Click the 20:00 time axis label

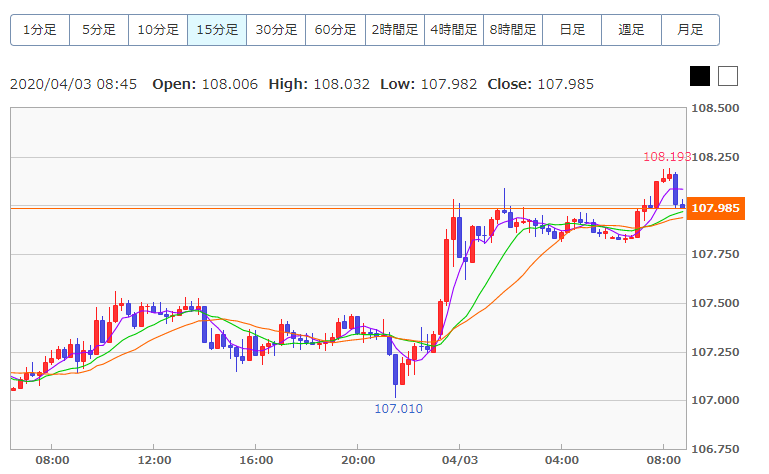[x=358, y=460]
